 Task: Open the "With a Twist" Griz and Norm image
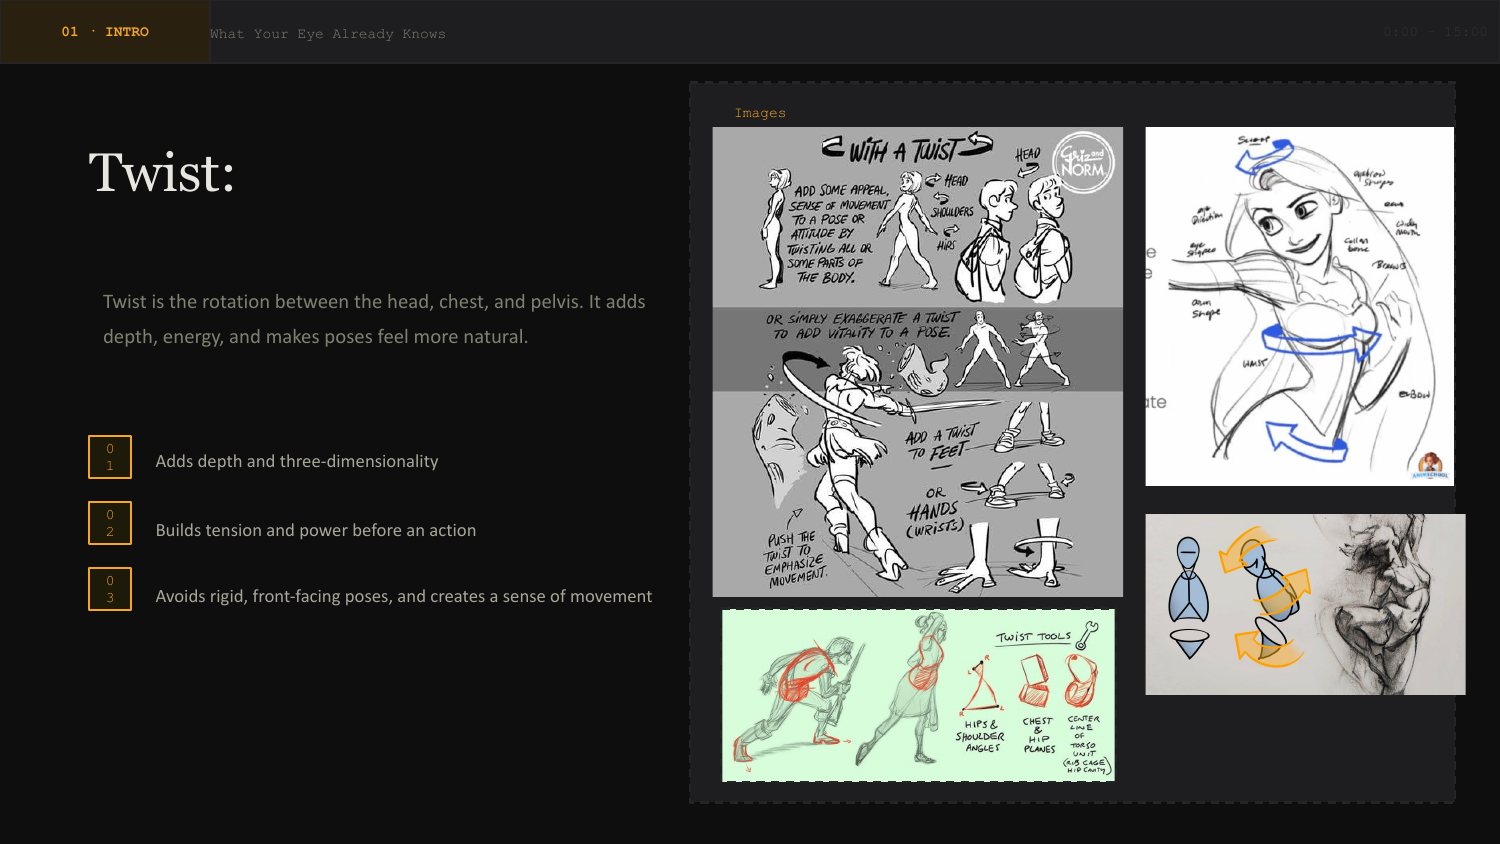[x=918, y=362]
